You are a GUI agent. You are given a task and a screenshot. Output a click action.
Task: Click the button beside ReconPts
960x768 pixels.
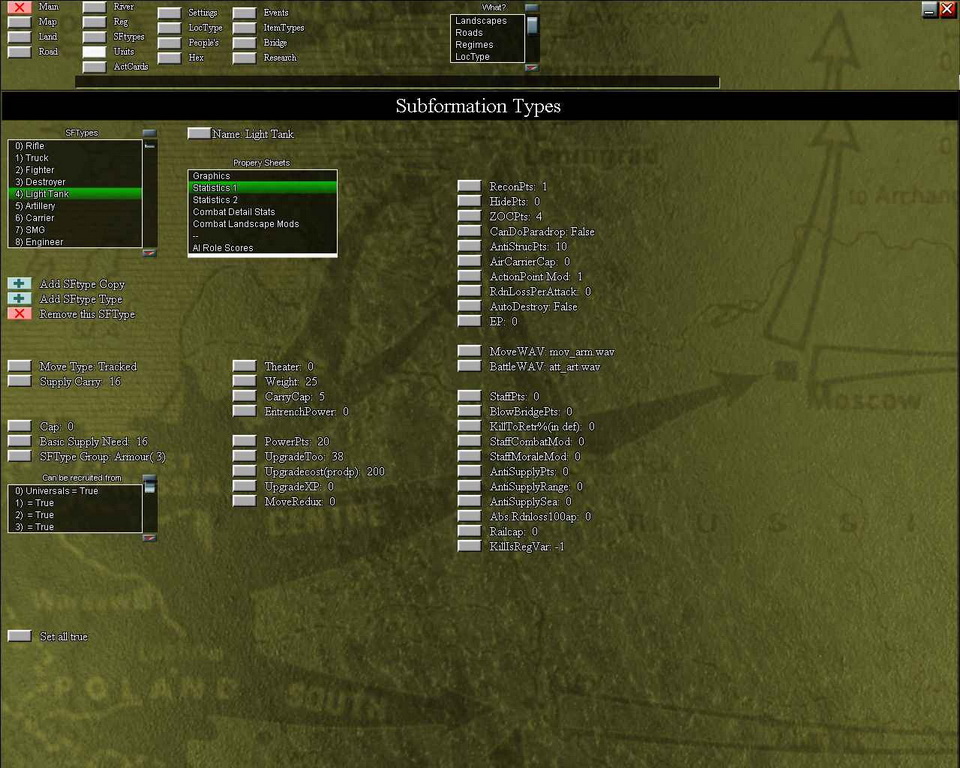[x=469, y=186]
